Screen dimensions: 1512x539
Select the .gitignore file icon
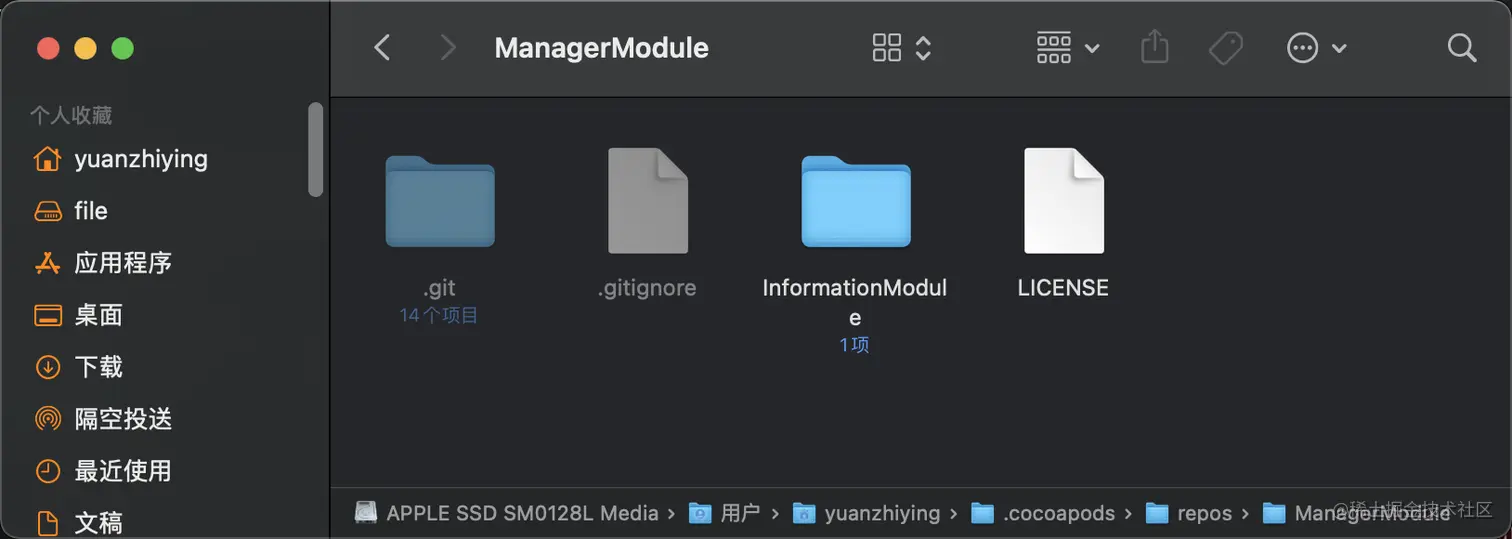(x=647, y=201)
